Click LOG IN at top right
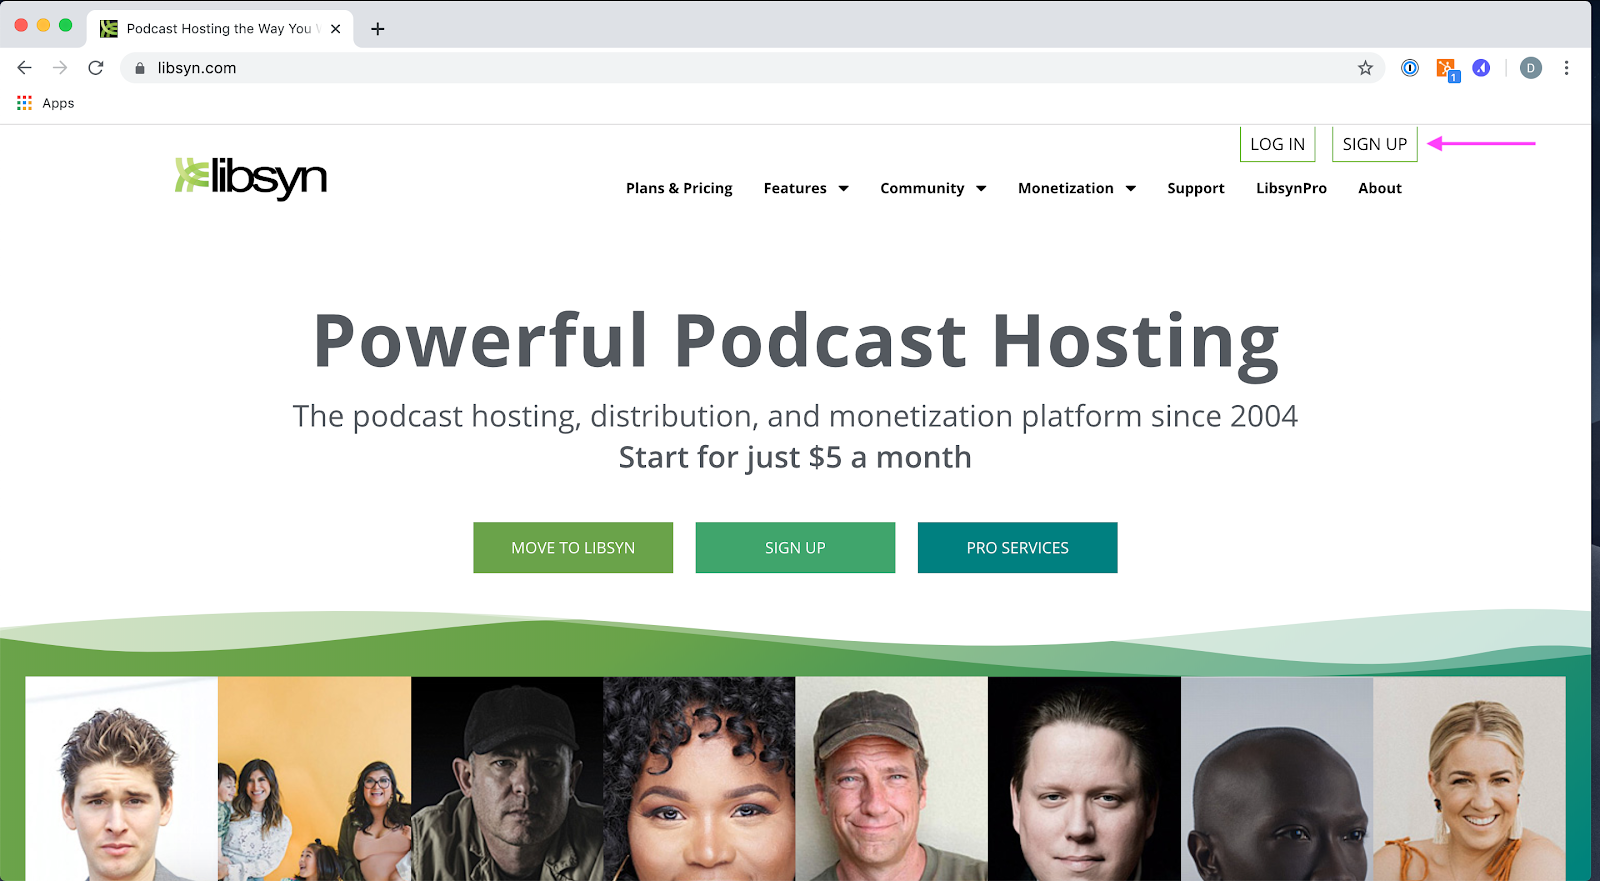This screenshot has width=1600, height=881. 1277,144
